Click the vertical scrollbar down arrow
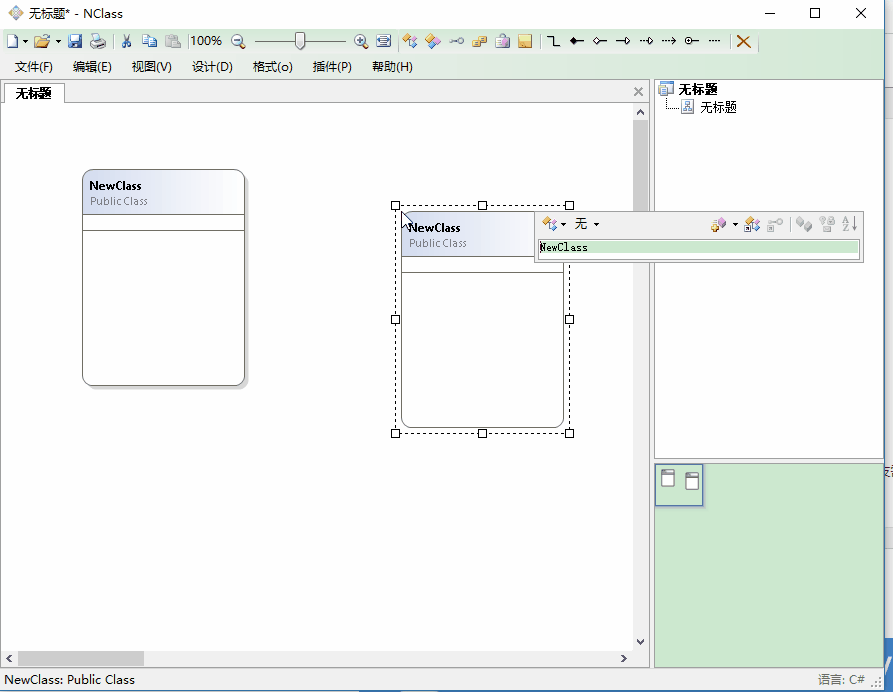 click(x=640, y=642)
